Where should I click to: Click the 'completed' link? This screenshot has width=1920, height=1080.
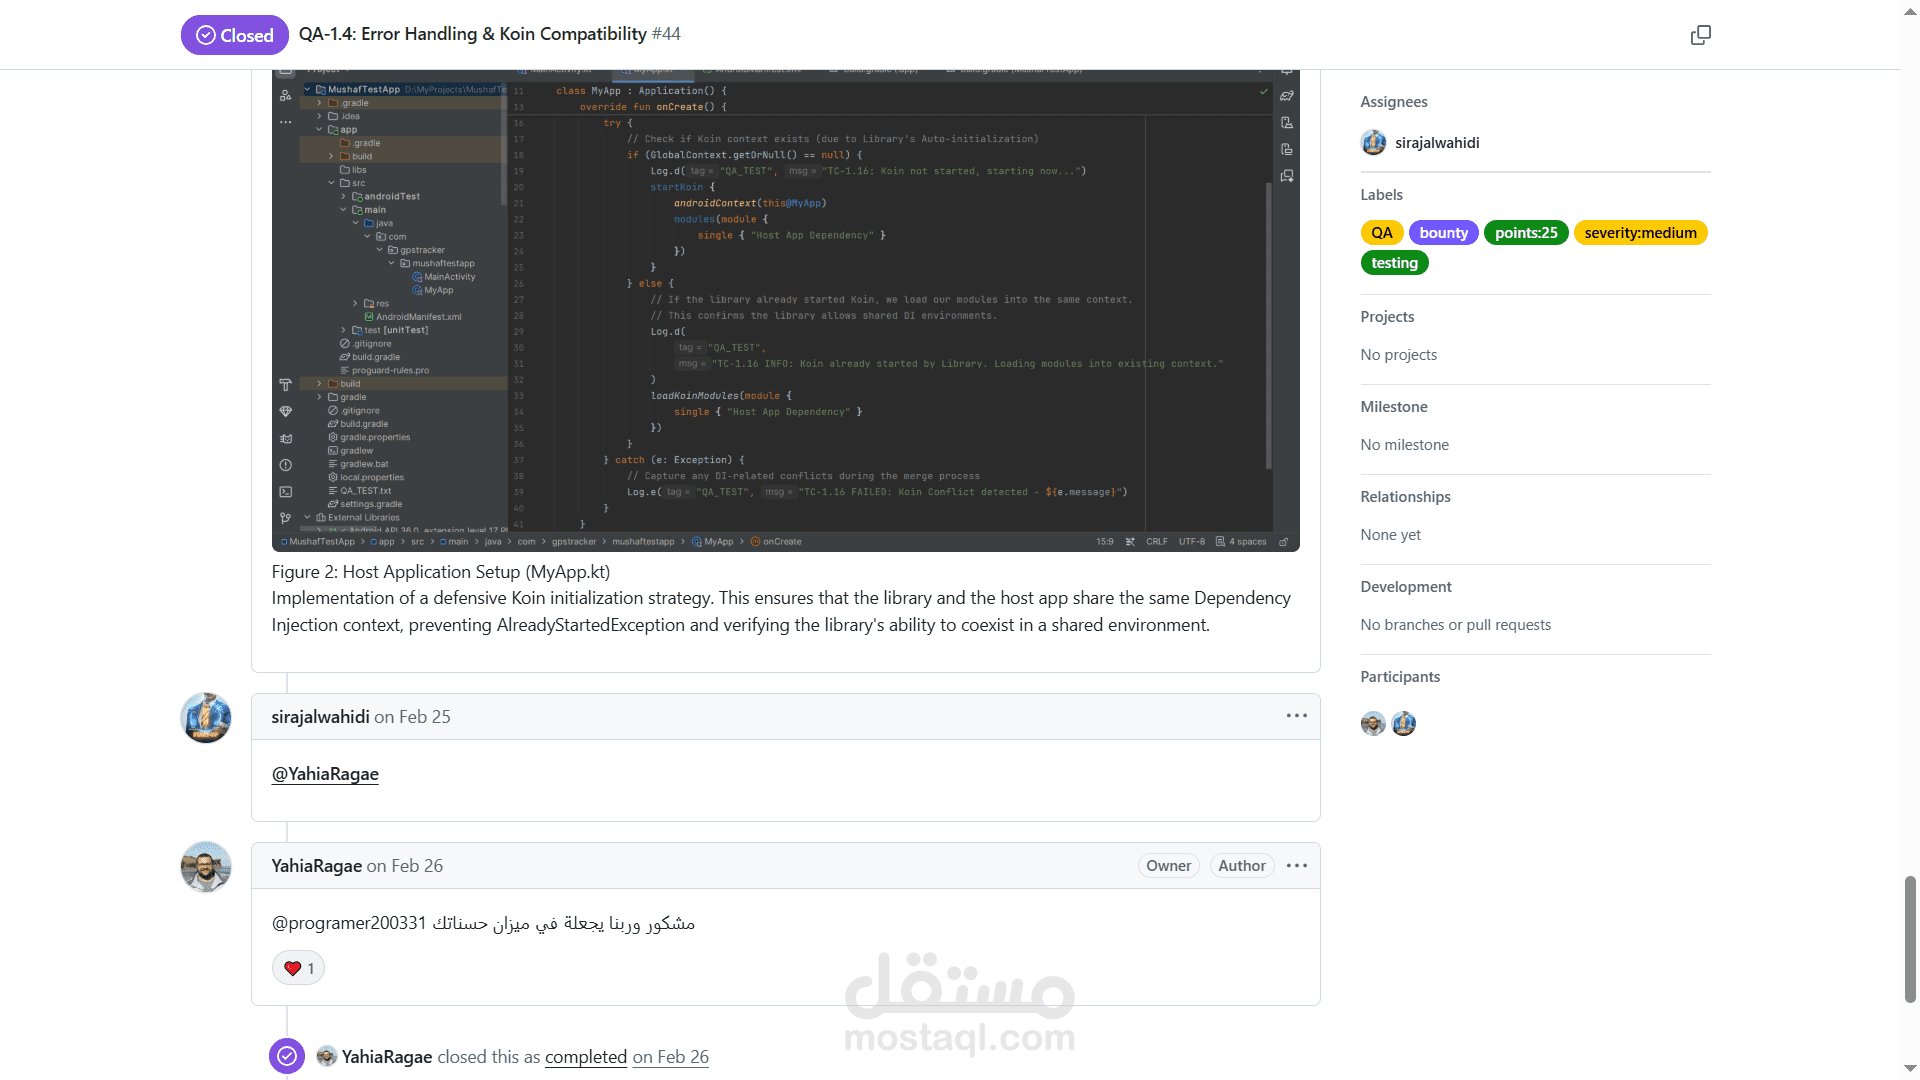point(586,1057)
